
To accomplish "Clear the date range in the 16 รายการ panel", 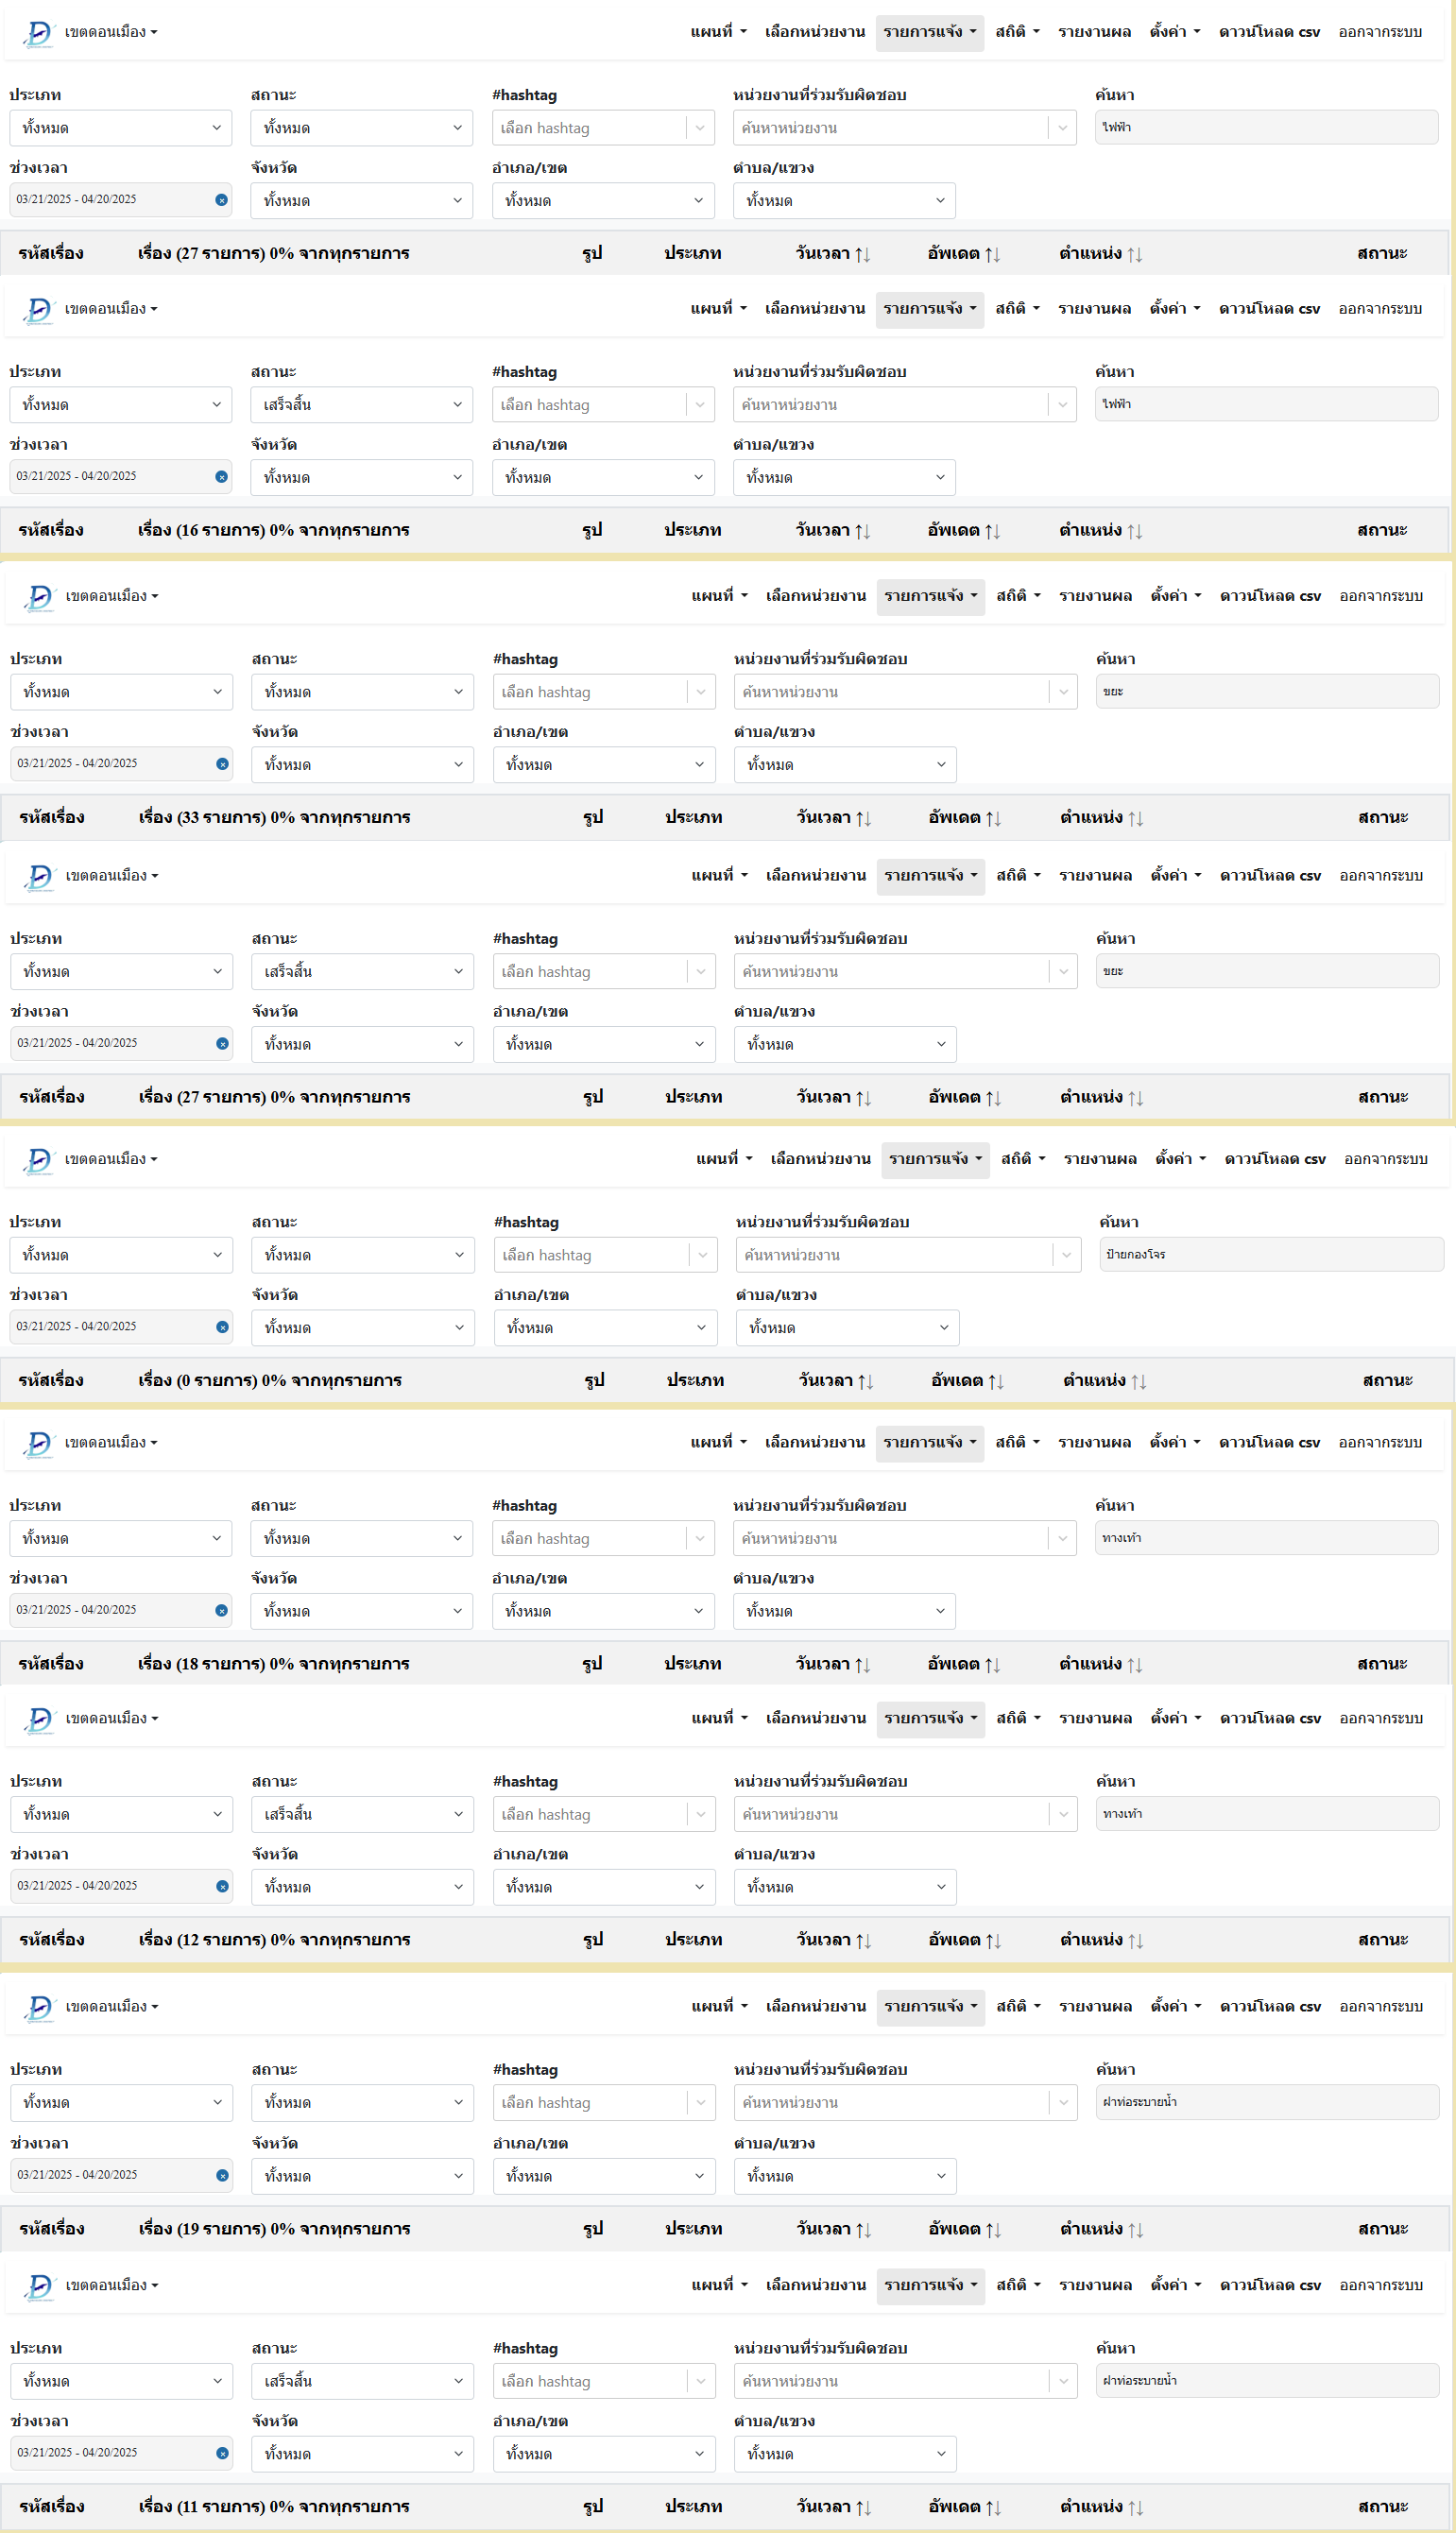I will point(221,477).
